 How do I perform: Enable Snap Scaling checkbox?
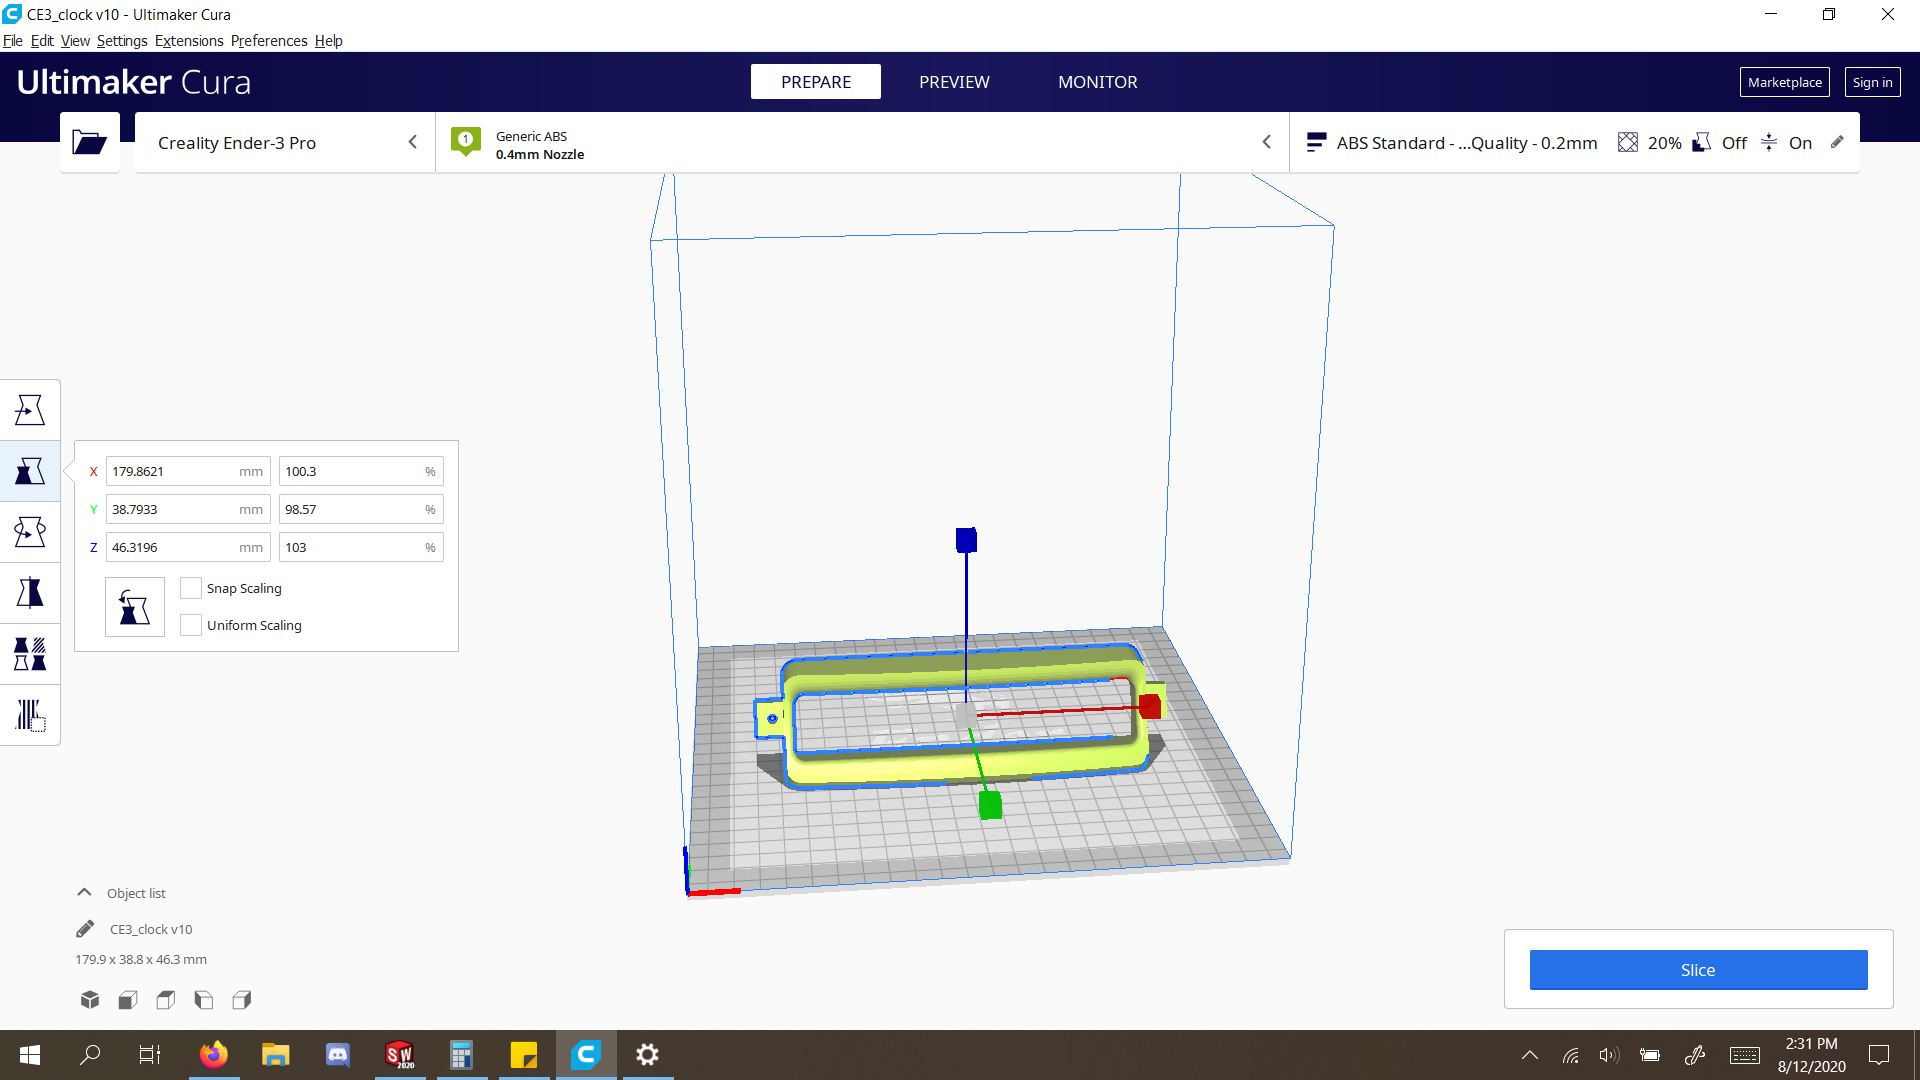191,588
